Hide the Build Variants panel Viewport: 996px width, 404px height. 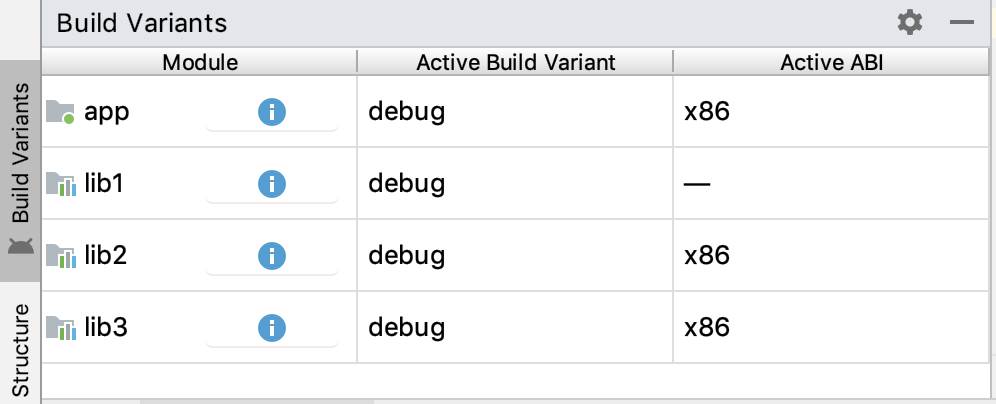click(962, 23)
